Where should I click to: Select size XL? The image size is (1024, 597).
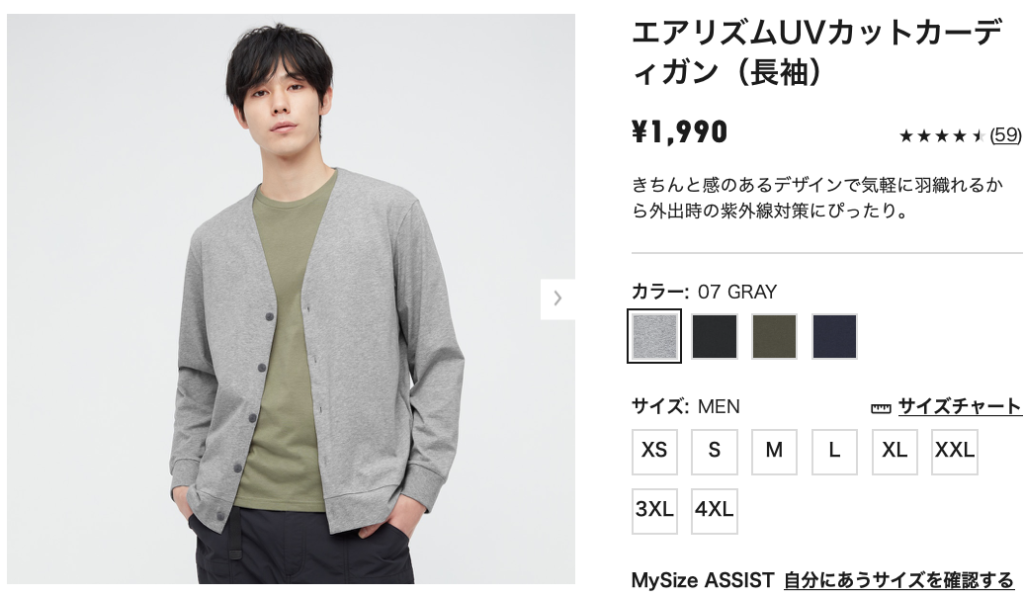895,451
